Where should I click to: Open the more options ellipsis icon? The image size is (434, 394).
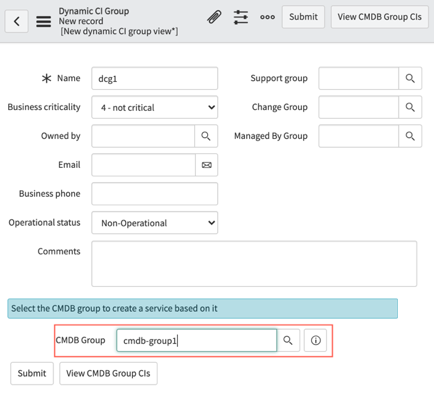point(268,17)
